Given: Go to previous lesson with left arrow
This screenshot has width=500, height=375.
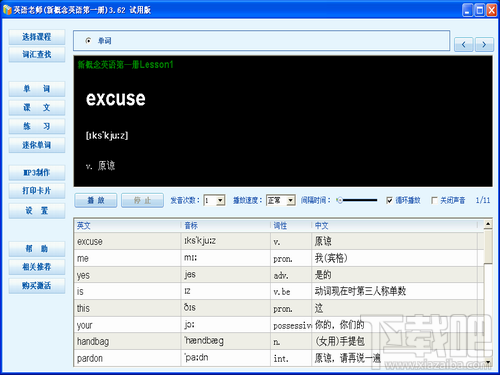Looking at the screenshot, I should (x=464, y=44).
